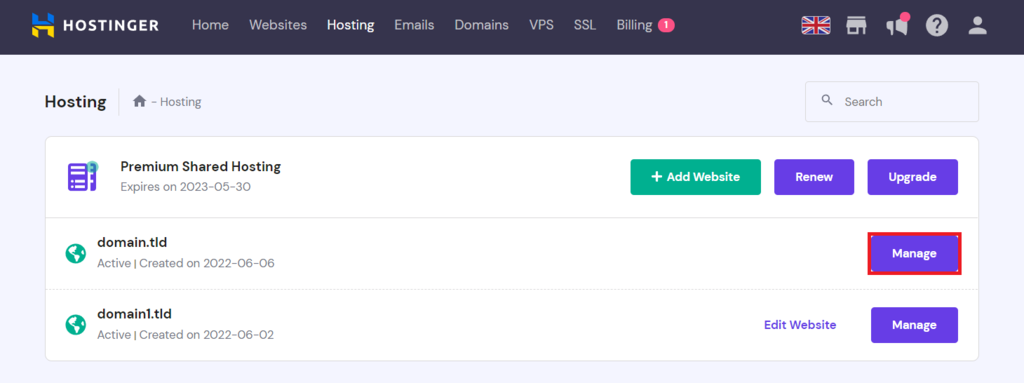Focus the Search input field
1024x383 pixels.
click(x=891, y=101)
